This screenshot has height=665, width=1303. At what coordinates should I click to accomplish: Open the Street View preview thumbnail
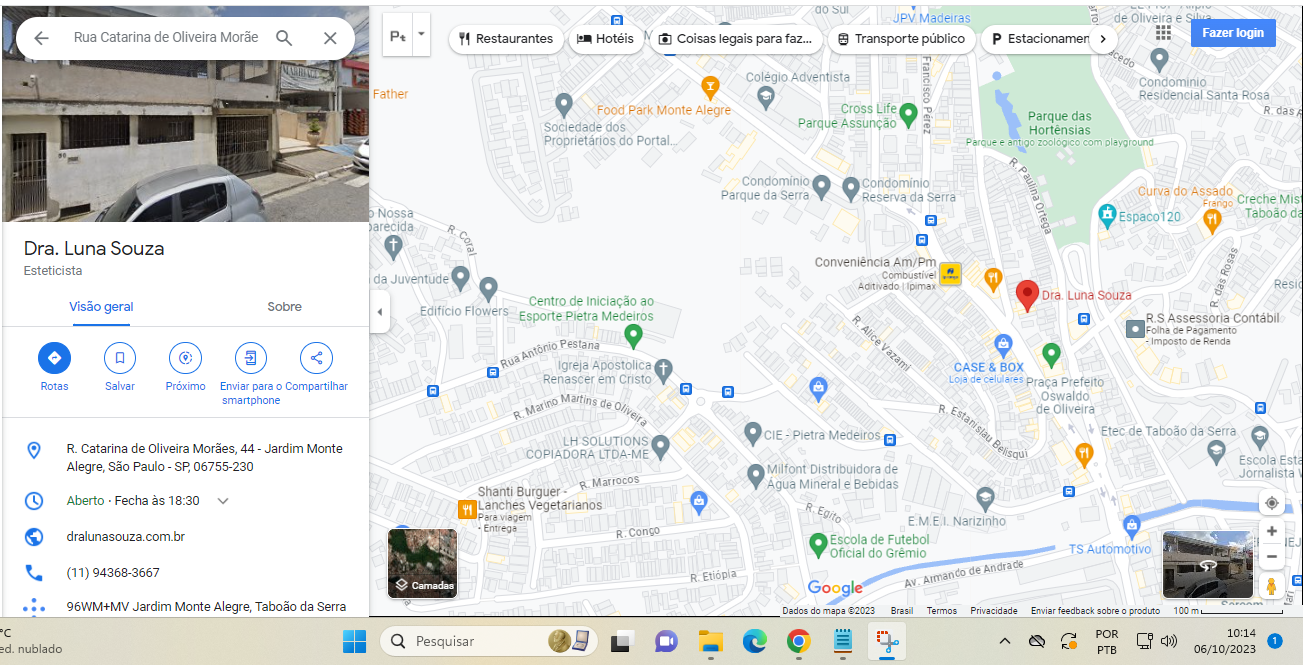pos(1208,565)
